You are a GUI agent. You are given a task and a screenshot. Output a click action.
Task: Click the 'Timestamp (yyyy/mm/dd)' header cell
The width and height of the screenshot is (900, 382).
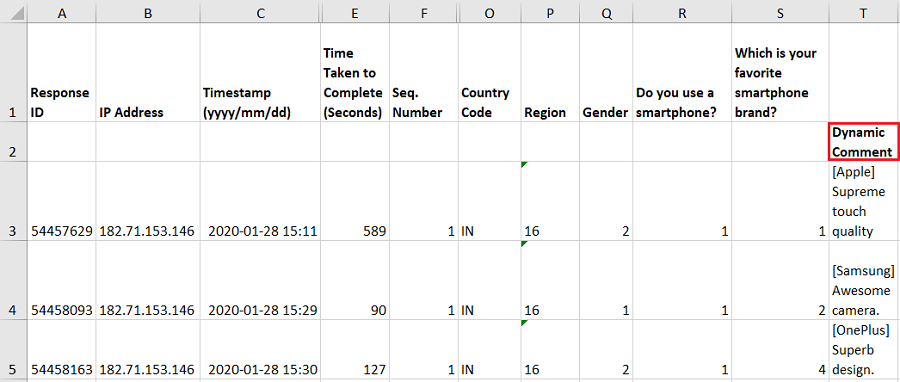259,72
